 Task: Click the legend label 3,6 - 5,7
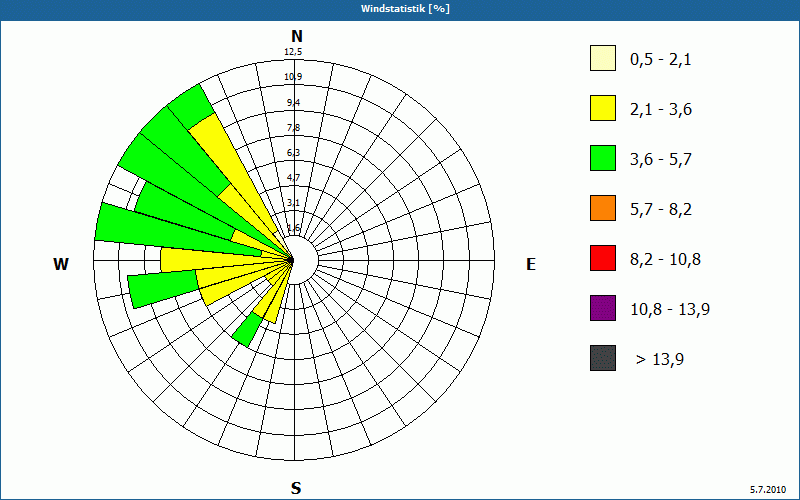[x=661, y=160]
